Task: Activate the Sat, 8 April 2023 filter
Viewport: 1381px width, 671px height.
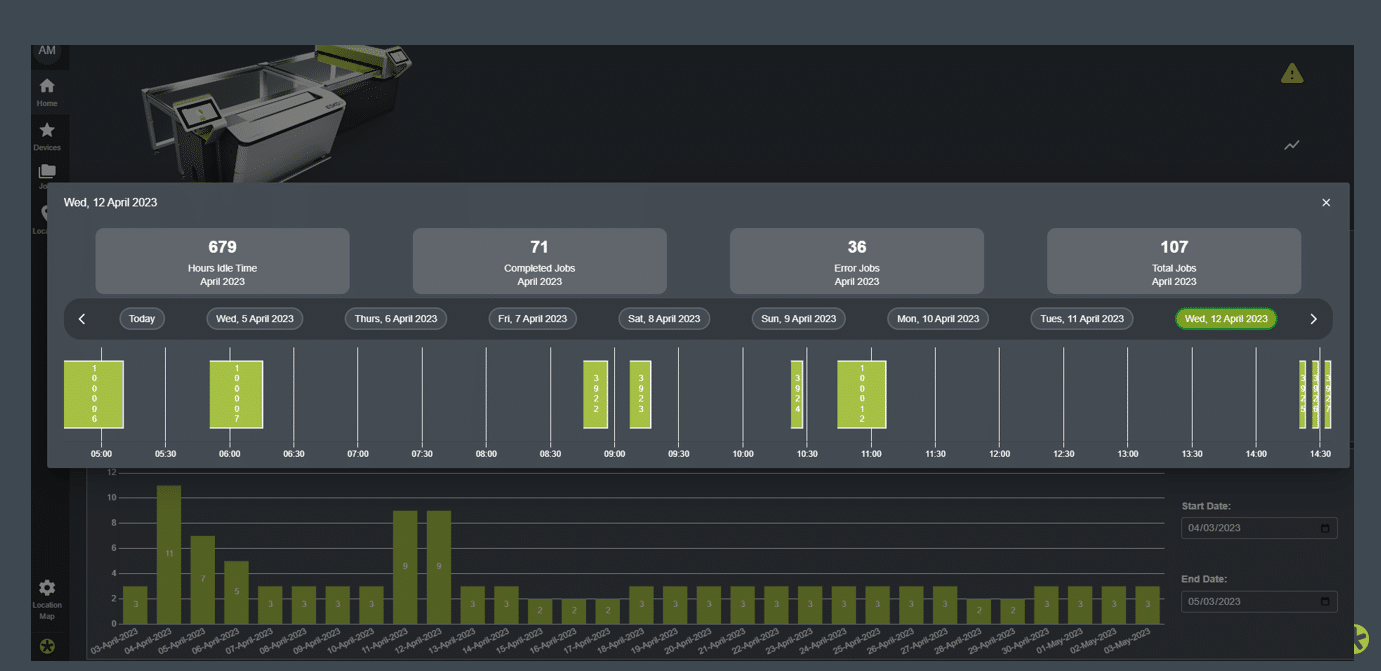Action: (x=664, y=318)
